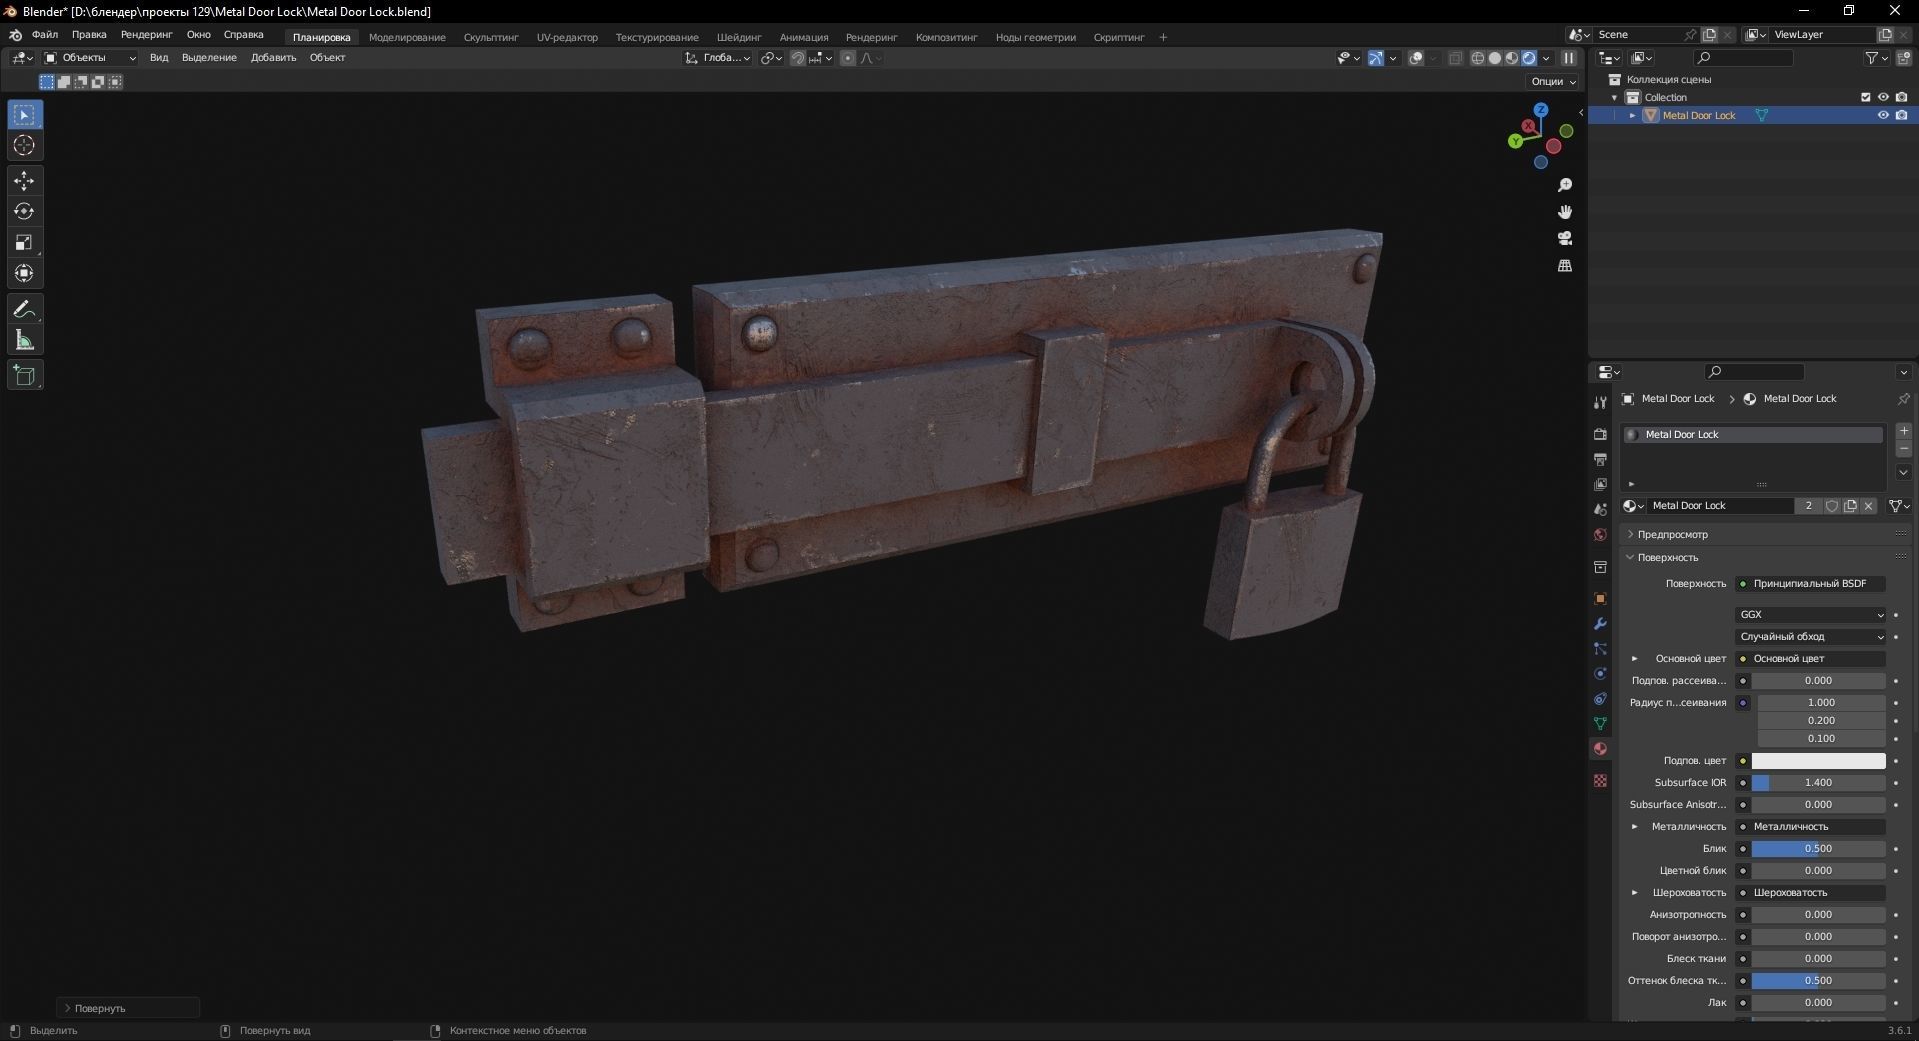Expand the Предпросмотр section

coord(1668,534)
